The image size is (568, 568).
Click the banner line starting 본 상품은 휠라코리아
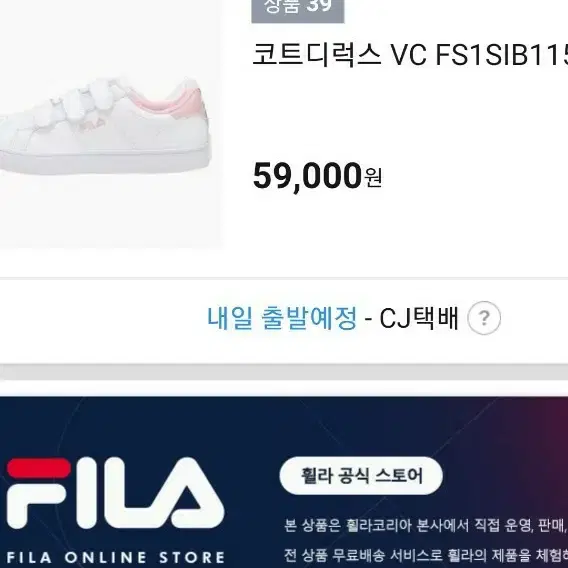[x=426, y=525]
